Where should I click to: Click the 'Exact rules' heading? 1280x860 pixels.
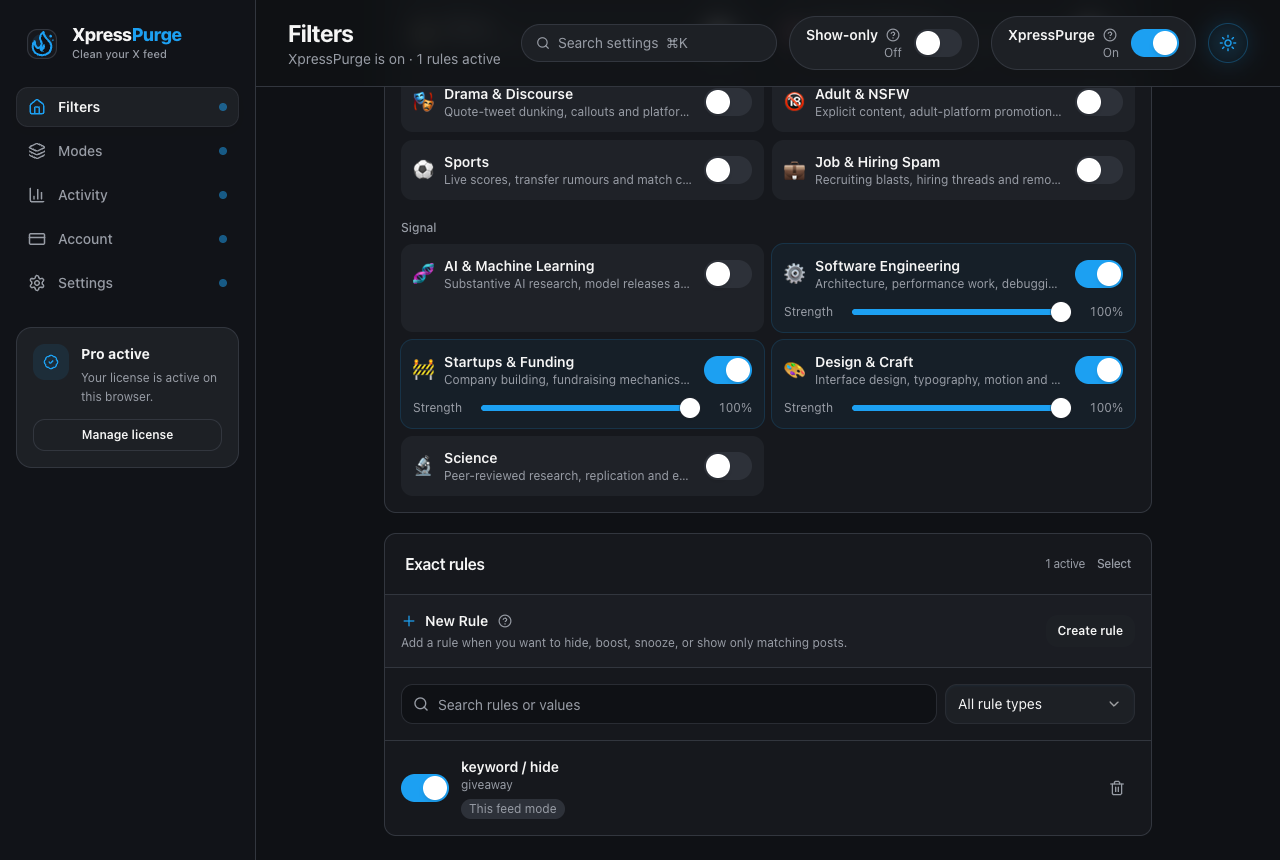click(445, 564)
